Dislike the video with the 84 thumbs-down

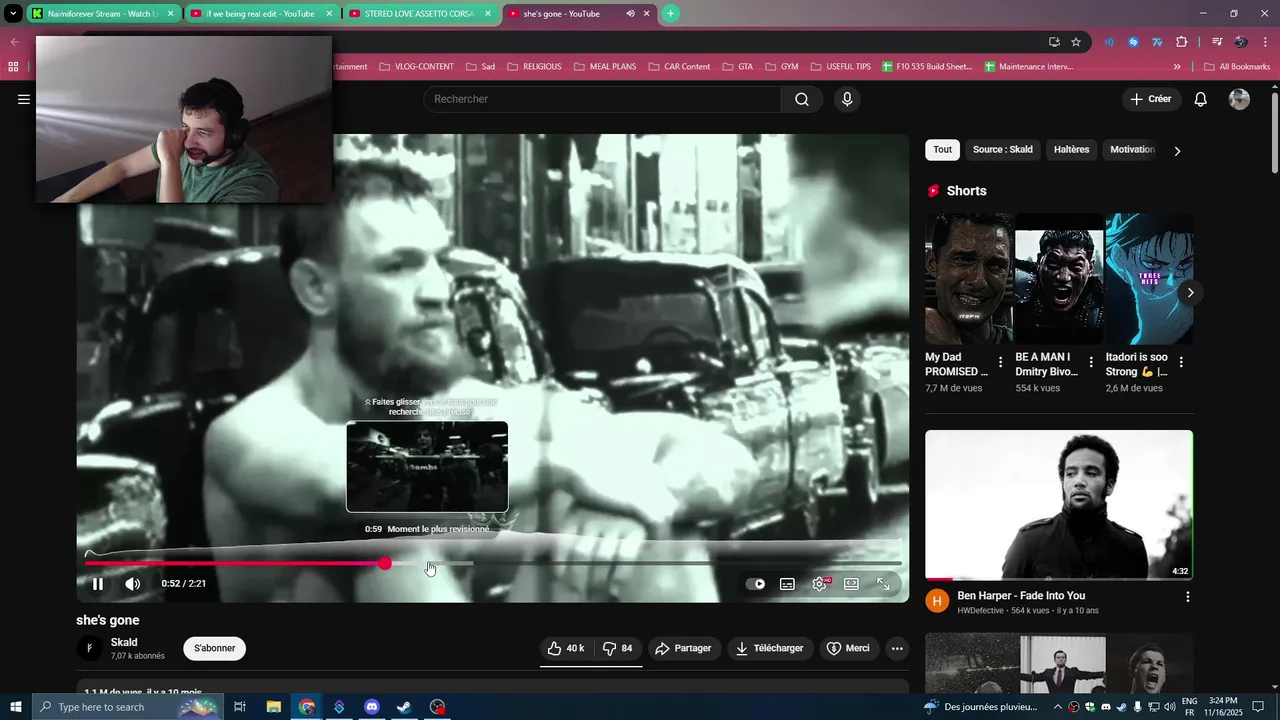coord(618,648)
